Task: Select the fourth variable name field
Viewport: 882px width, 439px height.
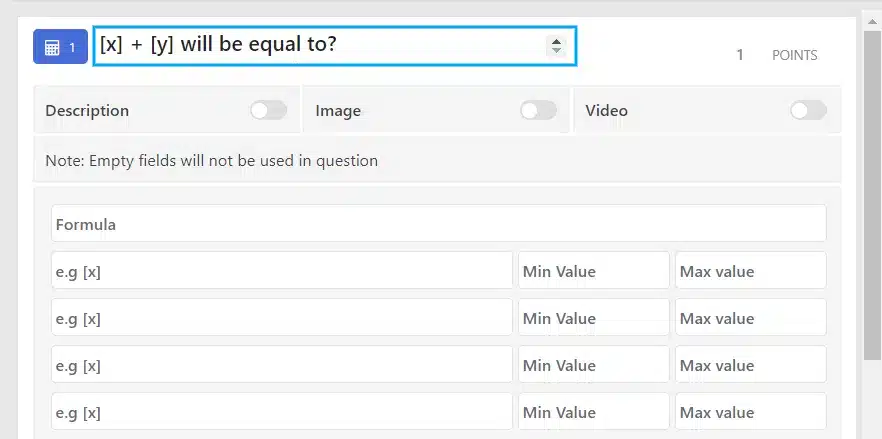Action: [282, 411]
